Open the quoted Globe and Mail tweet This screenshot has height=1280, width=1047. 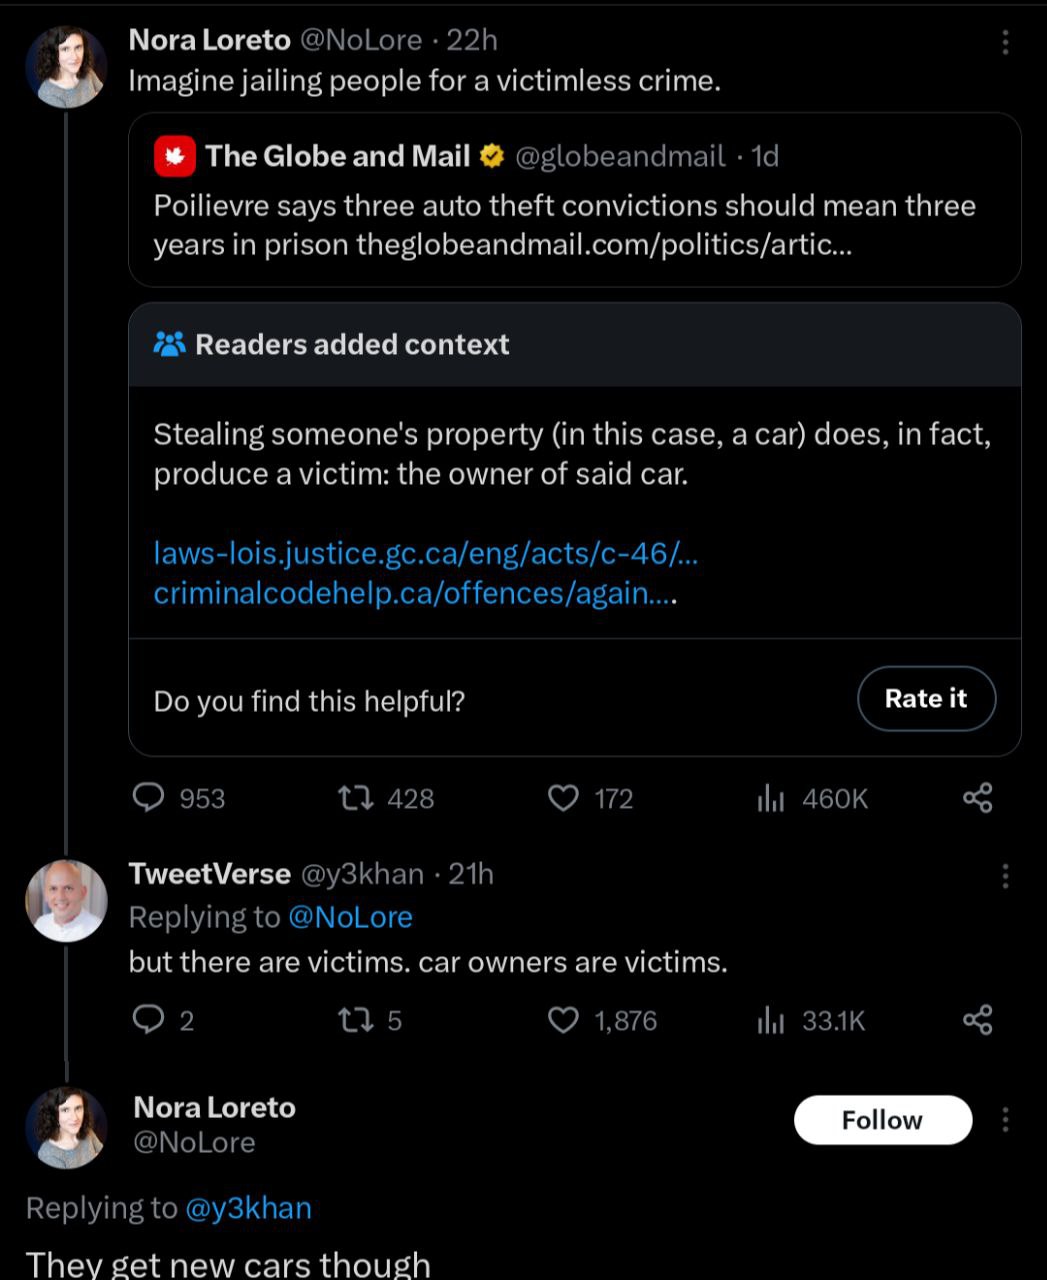click(574, 200)
